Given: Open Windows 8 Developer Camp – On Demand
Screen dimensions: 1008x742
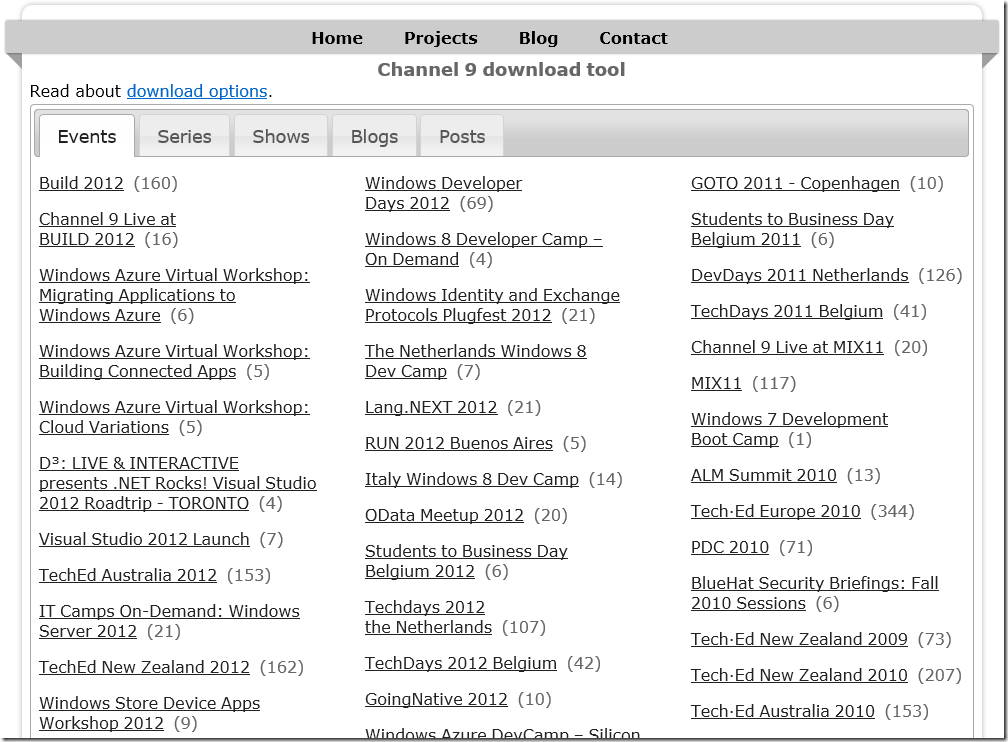Looking at the screenshot, I should pos(483,249).
